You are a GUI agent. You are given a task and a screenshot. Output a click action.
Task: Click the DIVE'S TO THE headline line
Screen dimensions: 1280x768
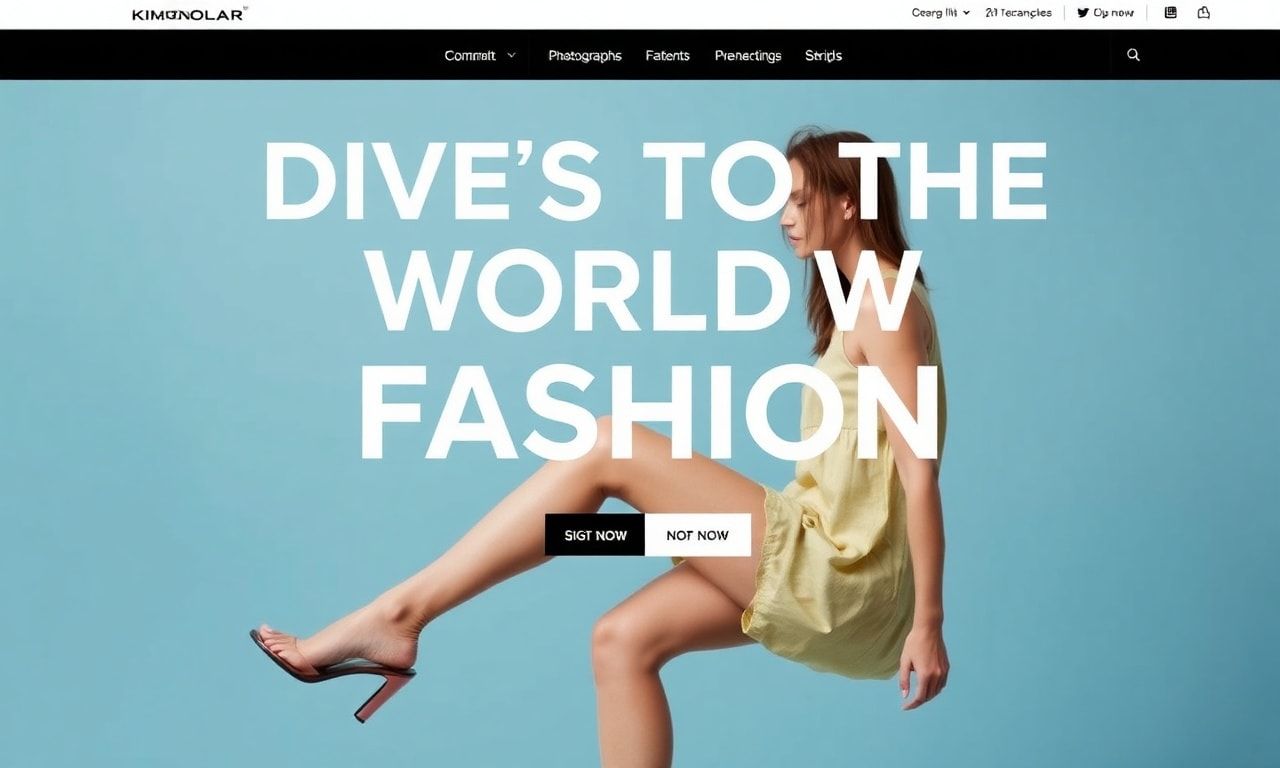pyautogui.click(x=655, y=181)
